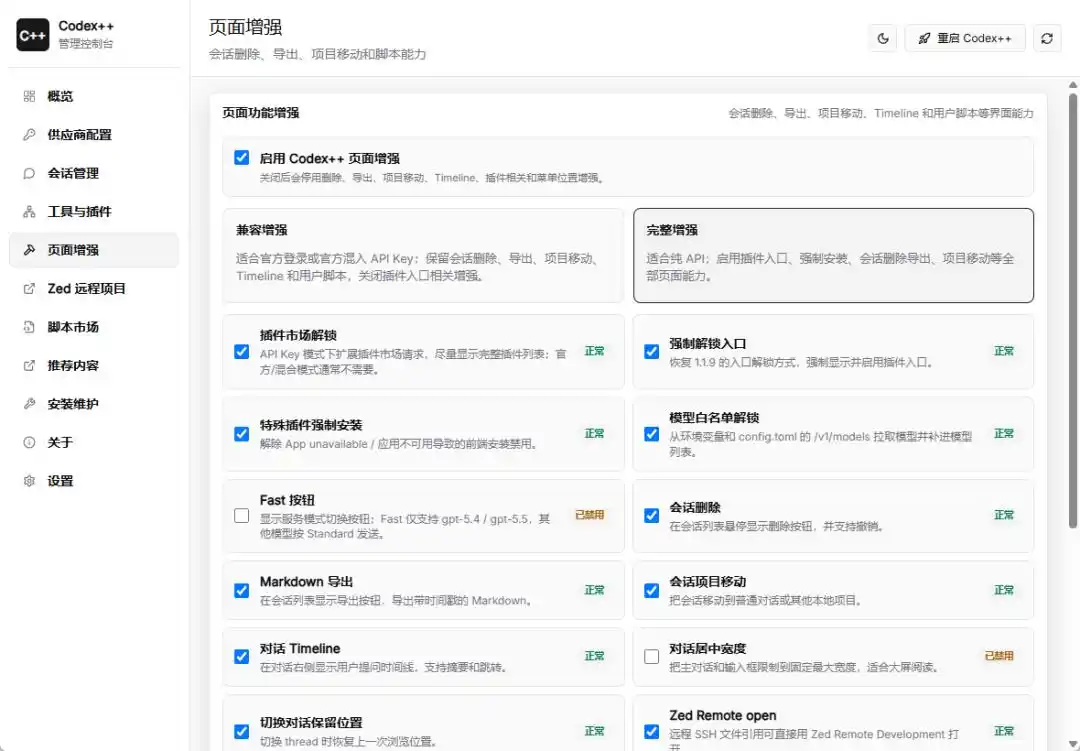Enable the Fast 按钮 checkbox

click(x=242, y=515)
